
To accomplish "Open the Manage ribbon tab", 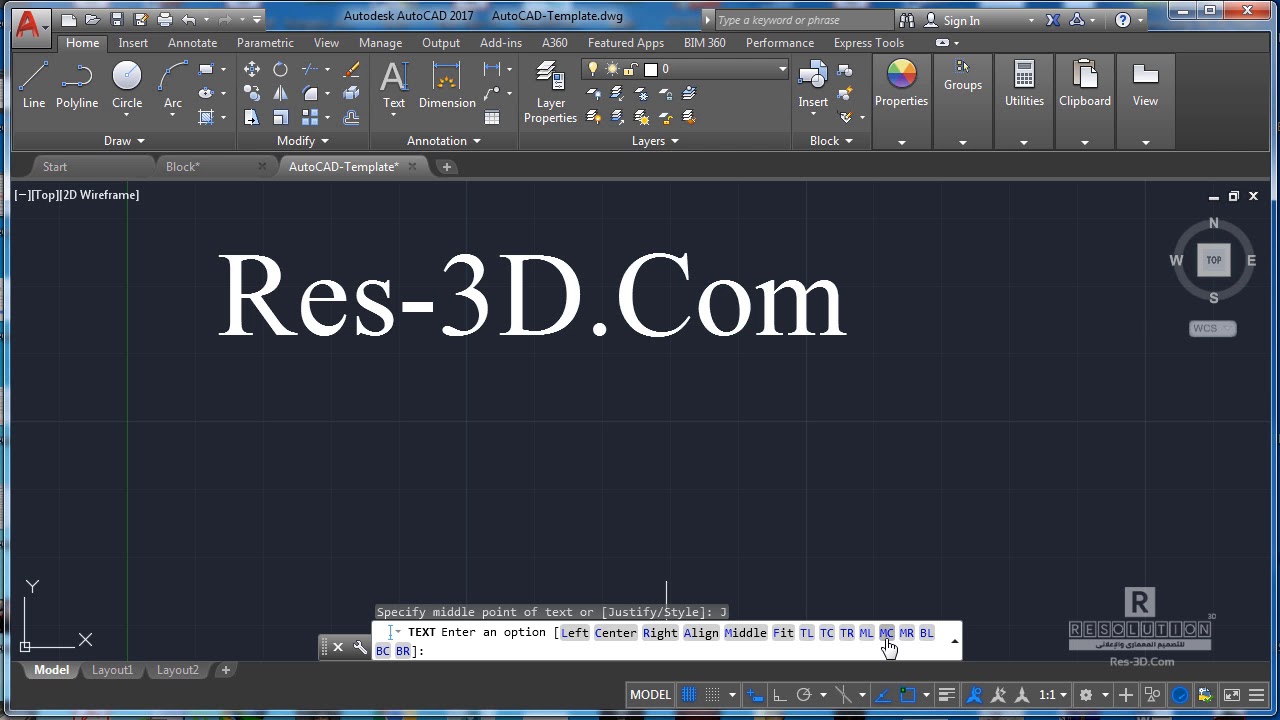I will click(x=380, y=43).
